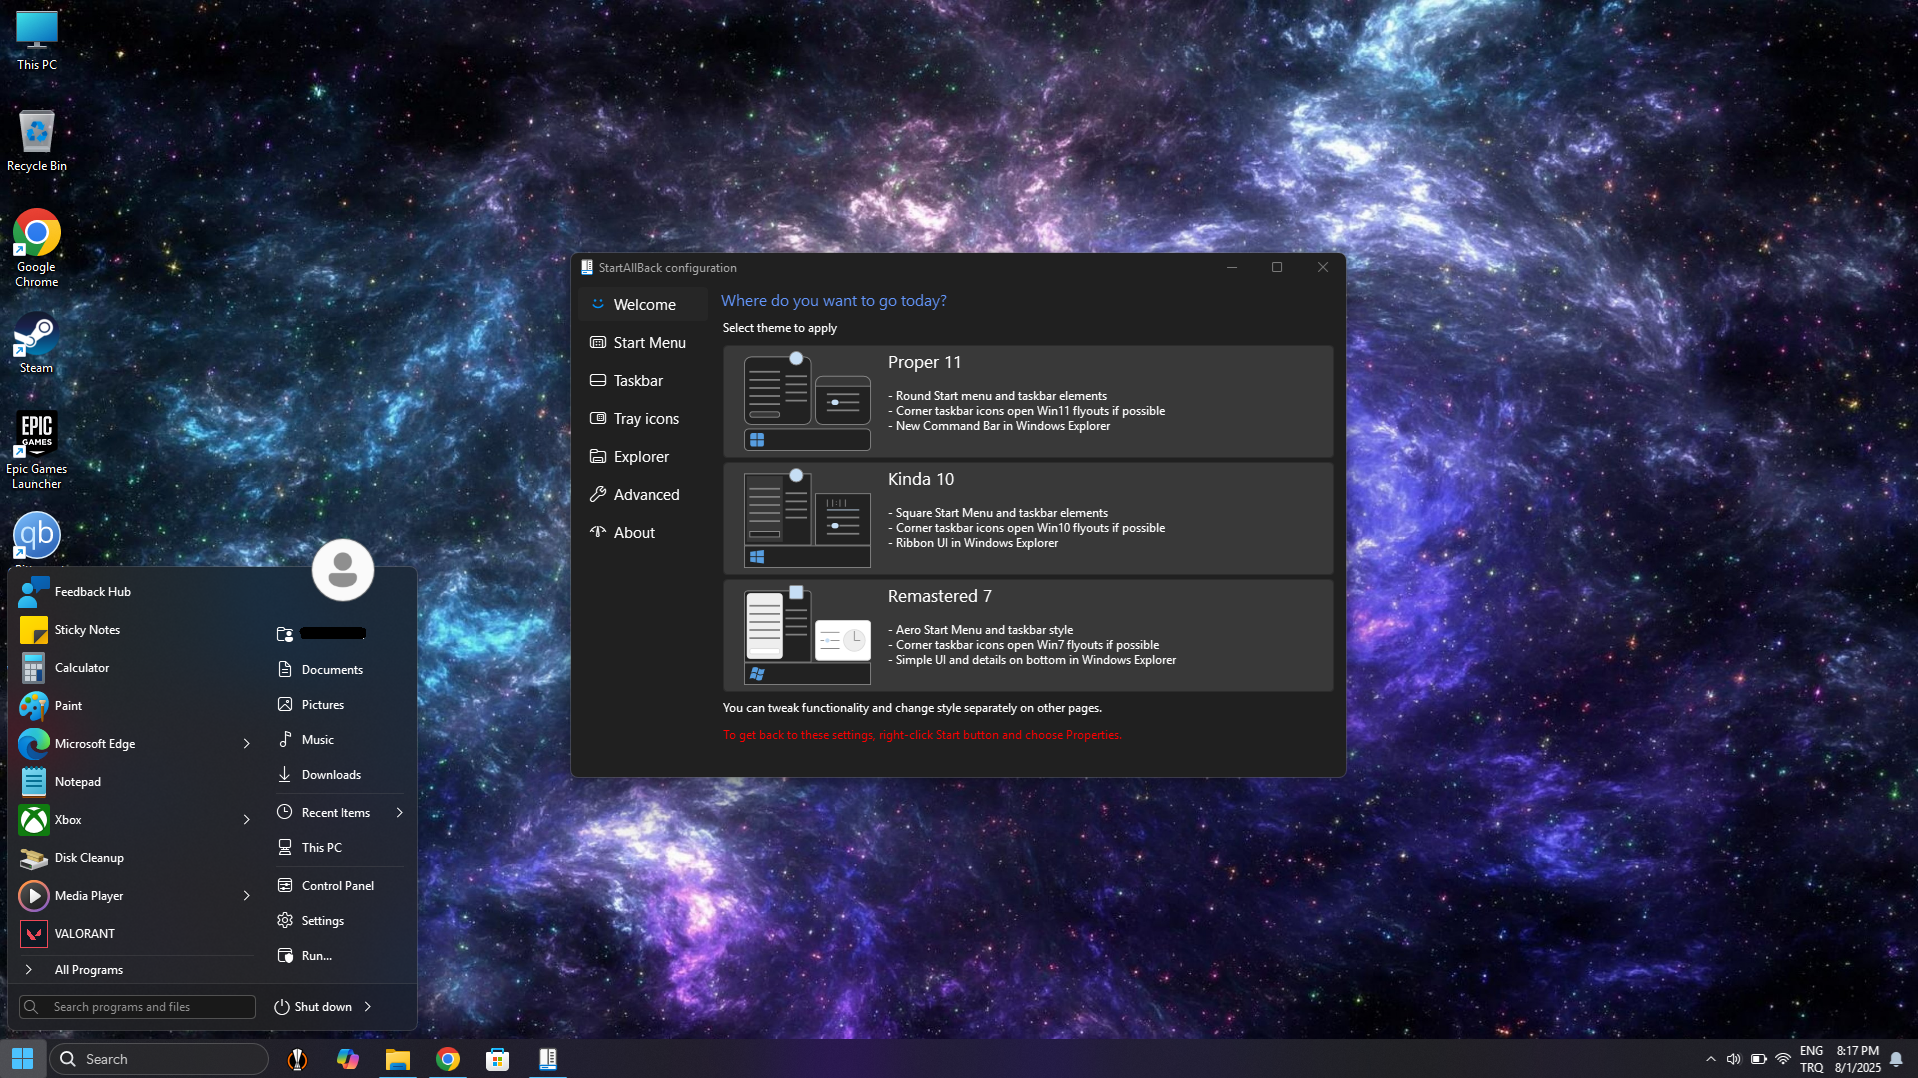Screen dimensions: 1918x1078
Task: Expand the Xbox submenu arrow
Action: pos(247,820)
